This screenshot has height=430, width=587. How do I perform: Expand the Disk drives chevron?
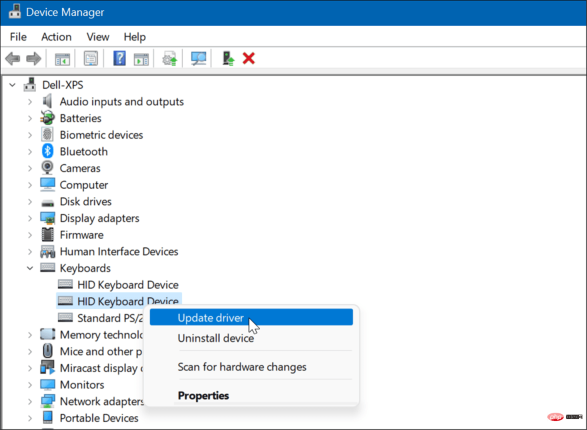point(30,201)
